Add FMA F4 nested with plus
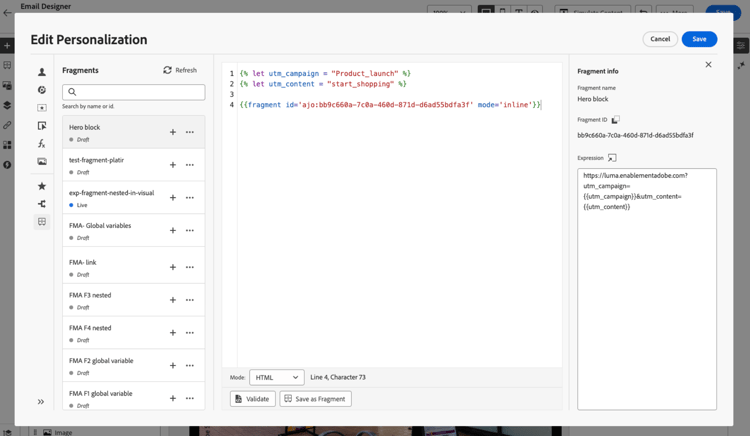The width and height of the screenshot is (750, 436). (173, 333)
